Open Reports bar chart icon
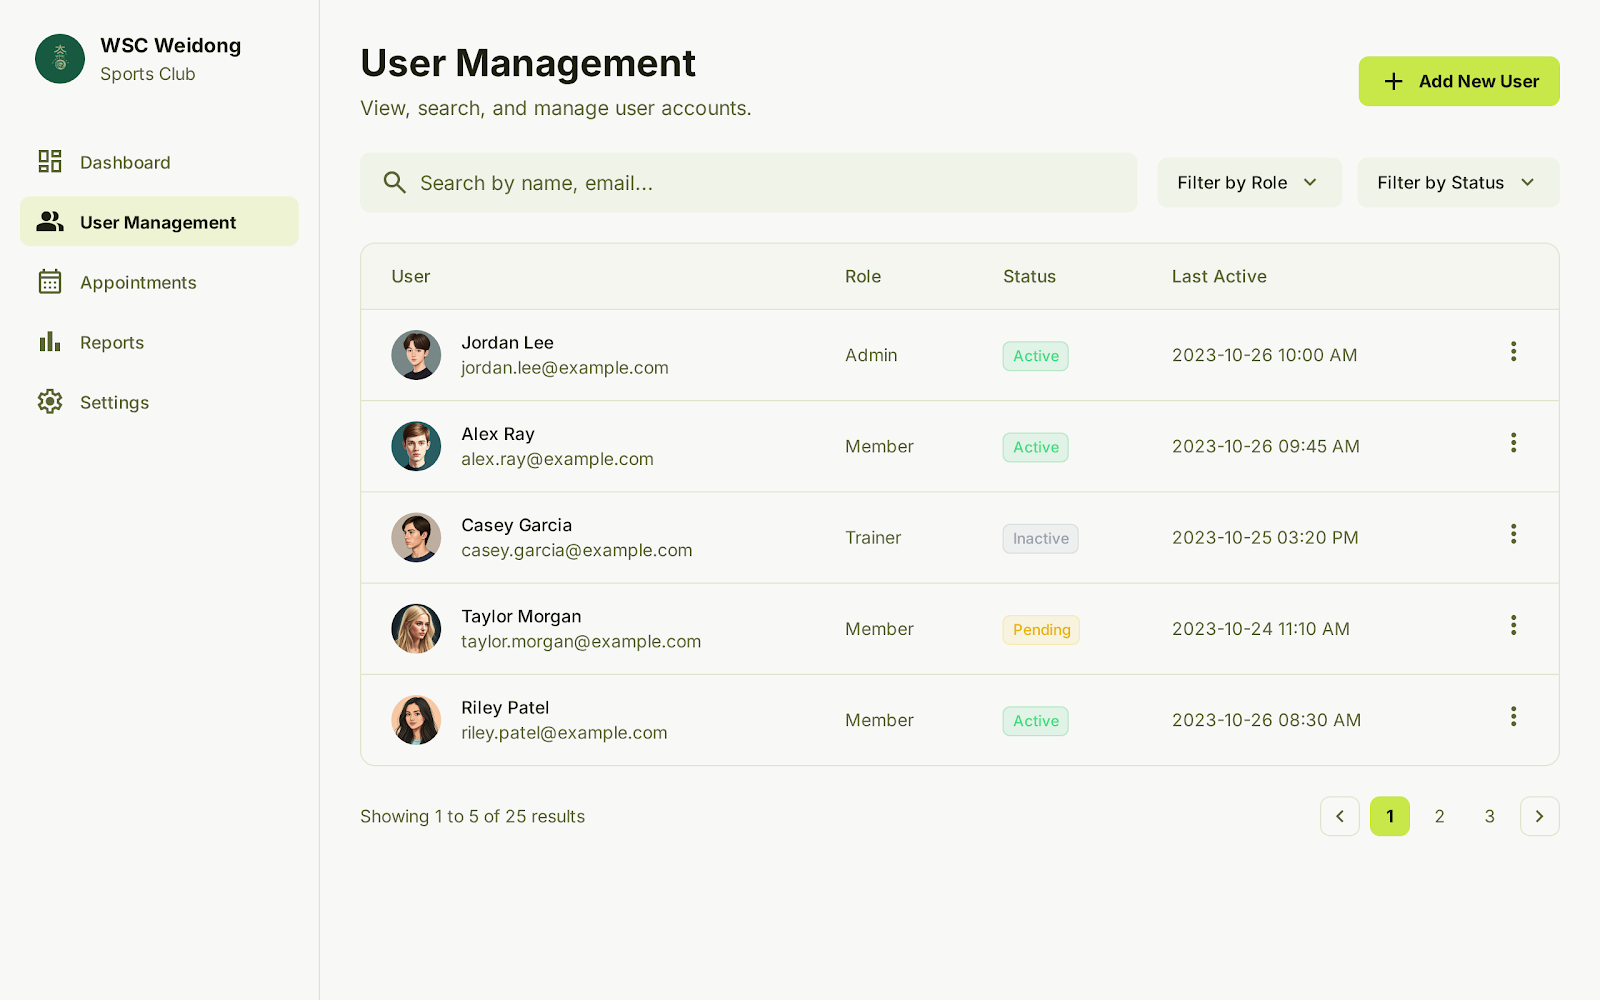This screenshot has width=1600, height=1000. pos(50,342)
